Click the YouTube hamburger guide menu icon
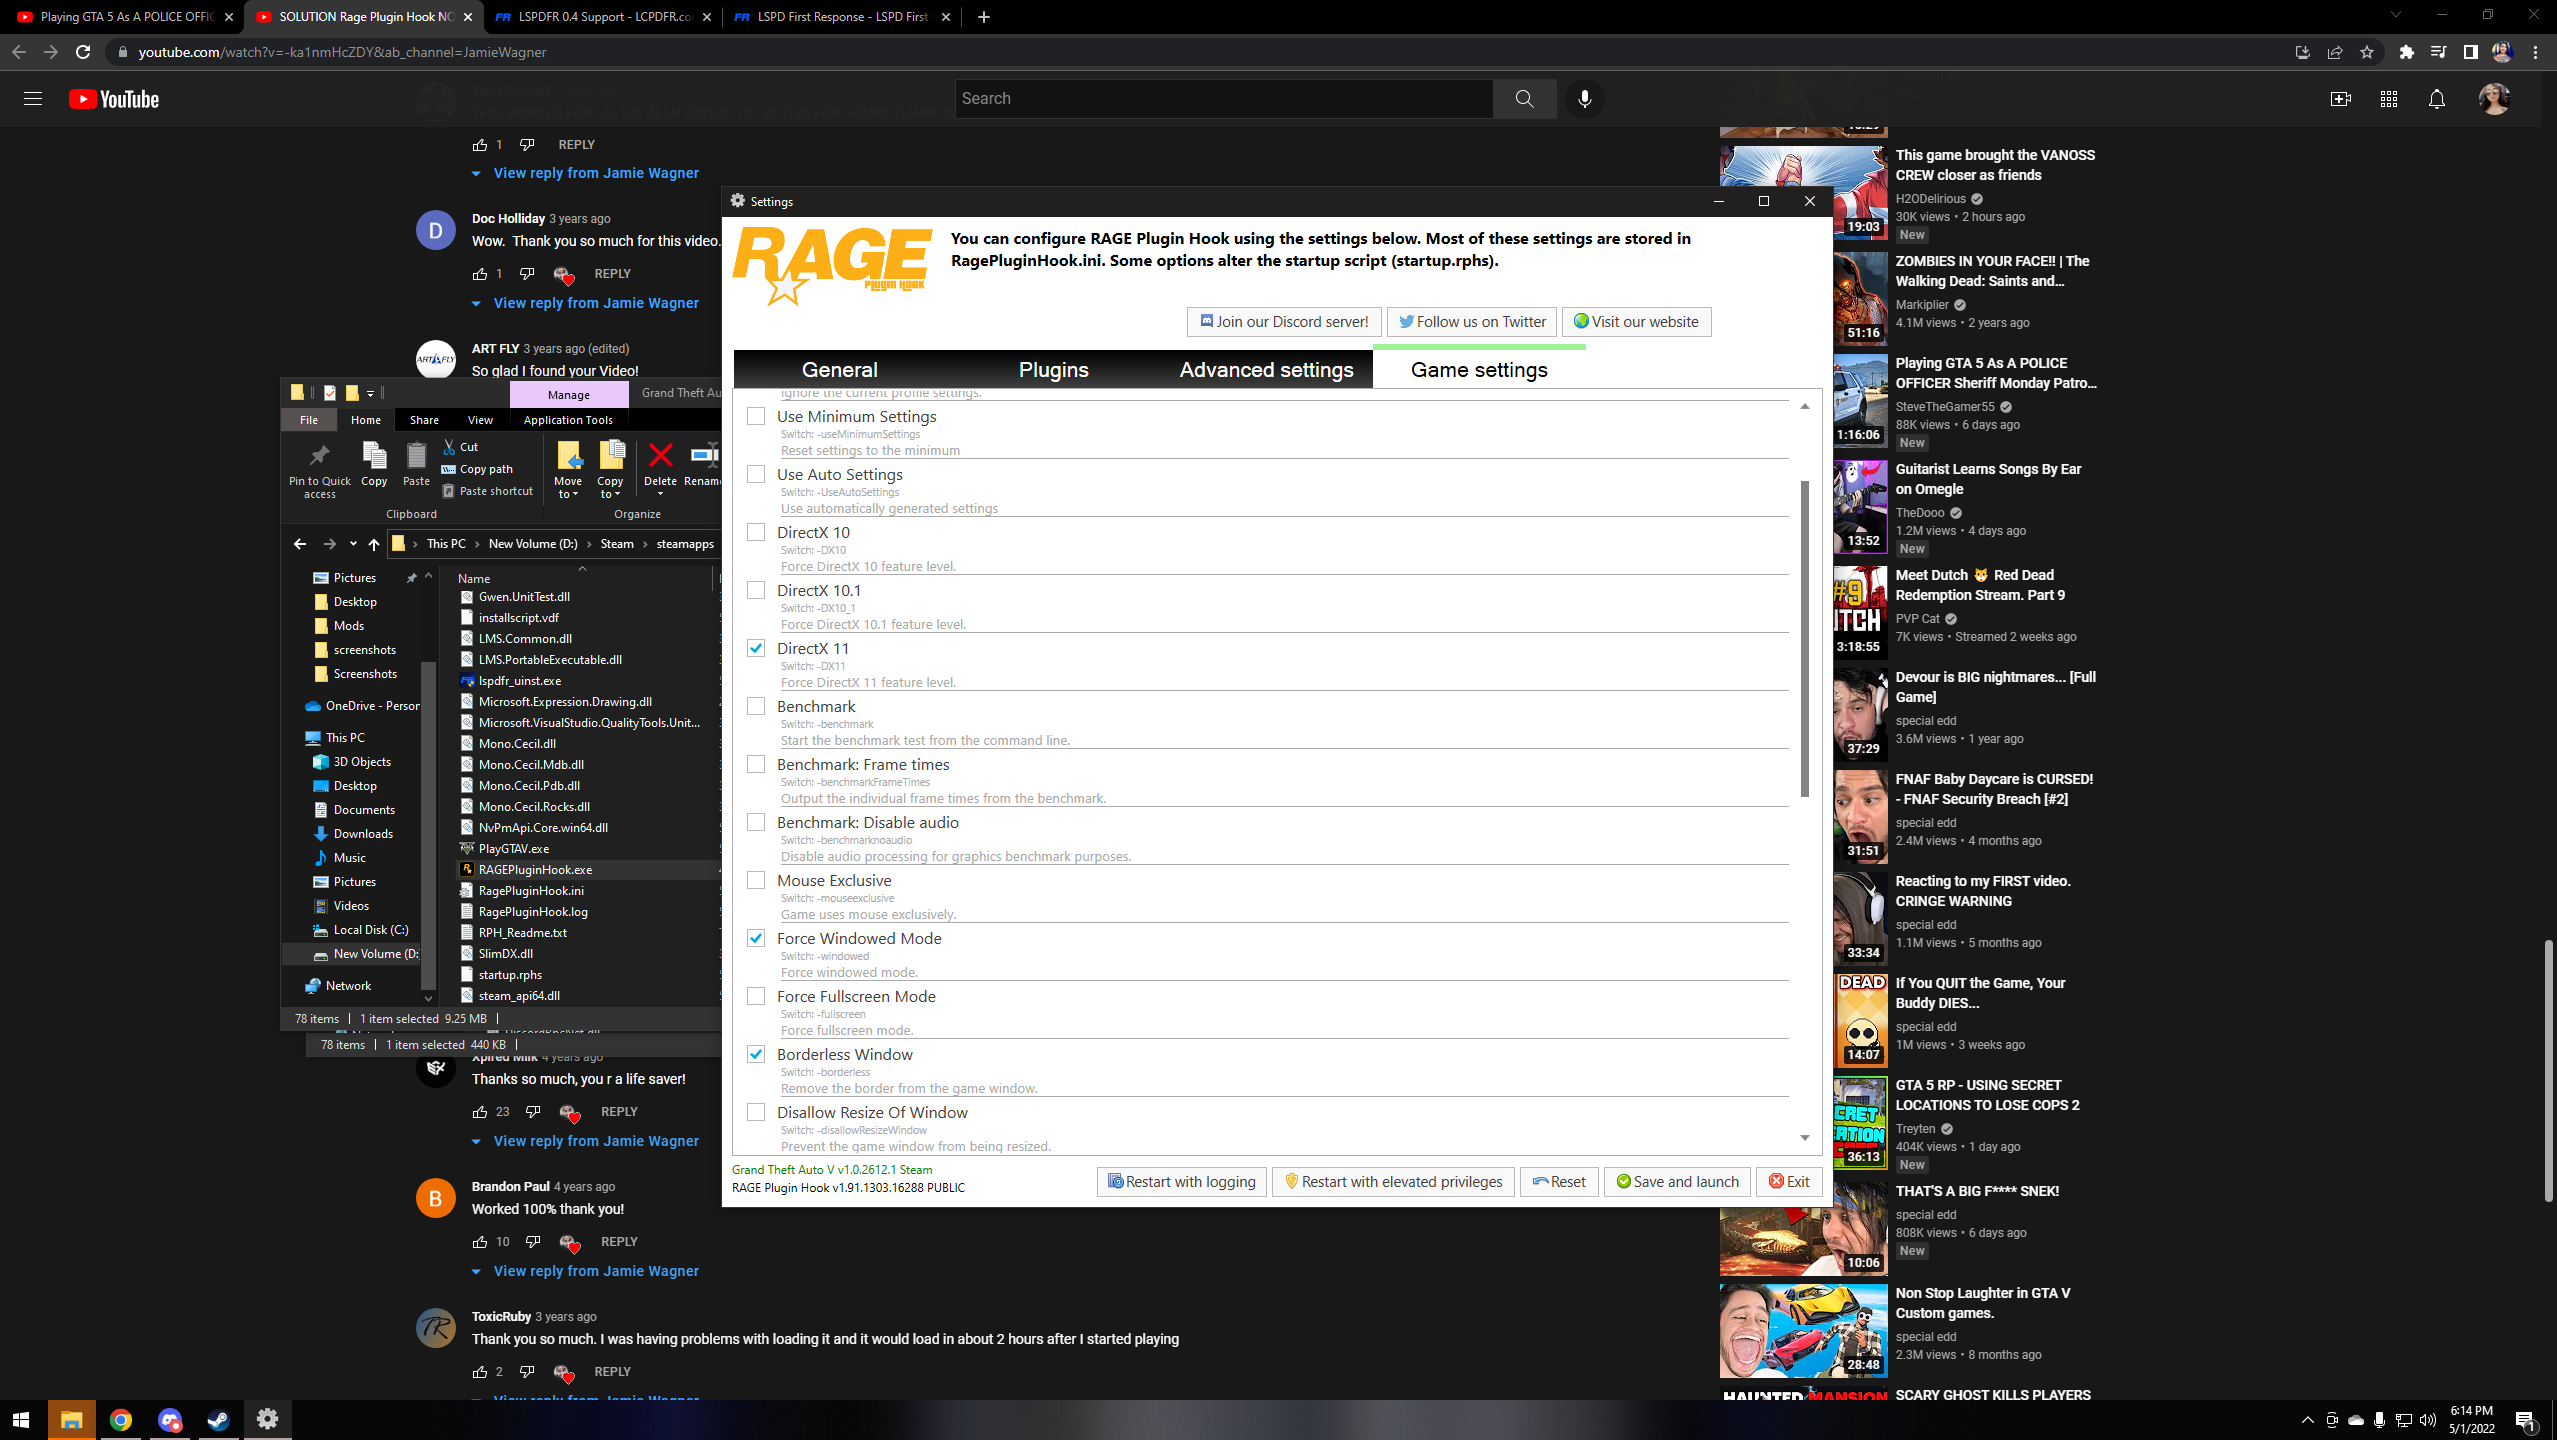This screenshot has height=1440, width=2557. point(33,99)
